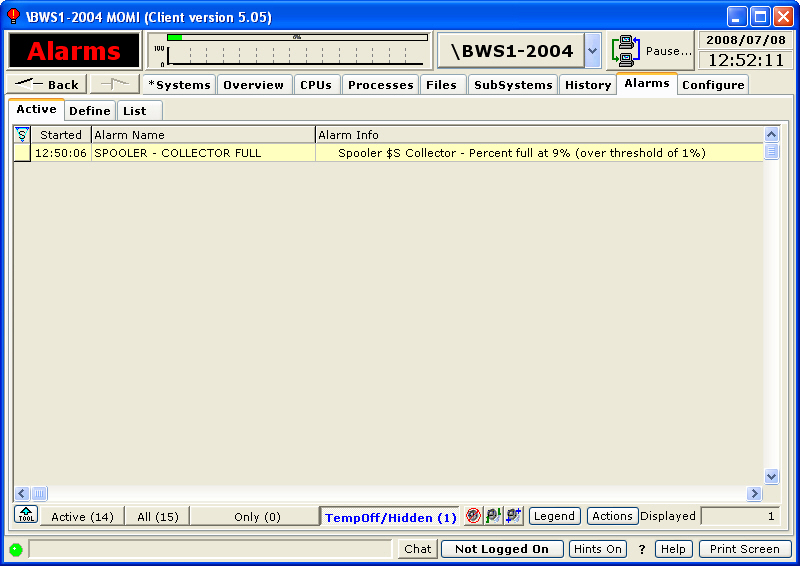The height and width of the screenshot is (566, 800).
Task: Click the Tool home icon at bottom left
Action: pyautogui.click(x=26, y=515)
